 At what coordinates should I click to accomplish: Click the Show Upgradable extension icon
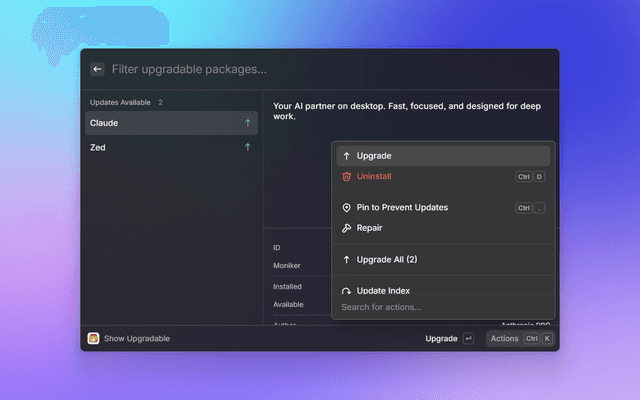point(93,338)
